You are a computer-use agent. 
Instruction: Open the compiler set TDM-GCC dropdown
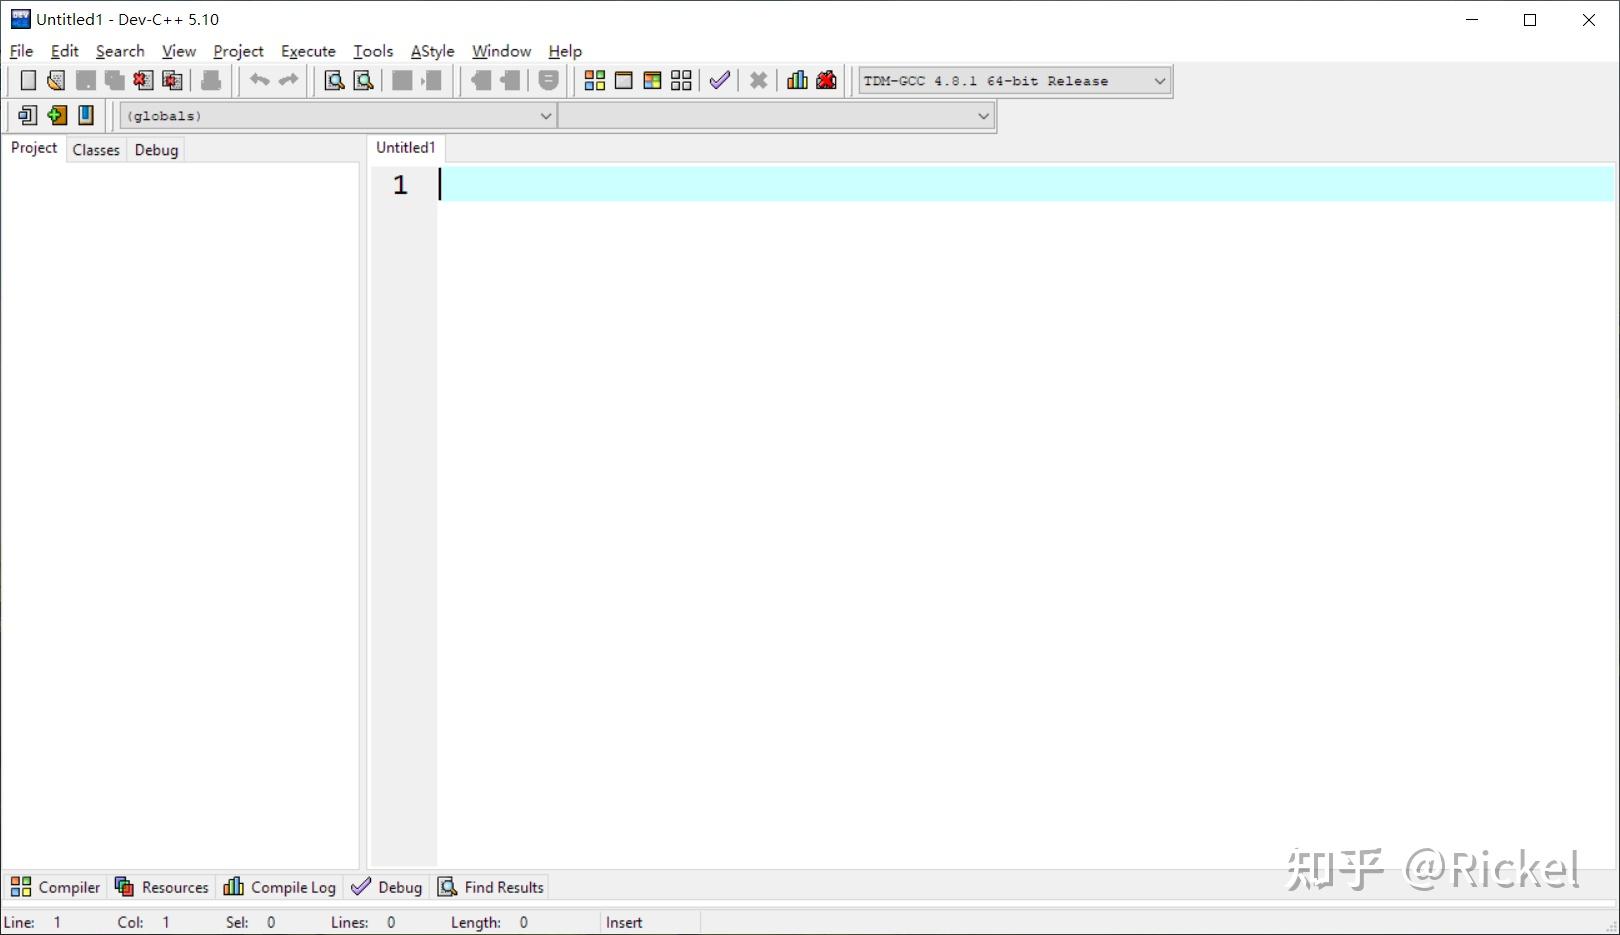coord(1014,81)
